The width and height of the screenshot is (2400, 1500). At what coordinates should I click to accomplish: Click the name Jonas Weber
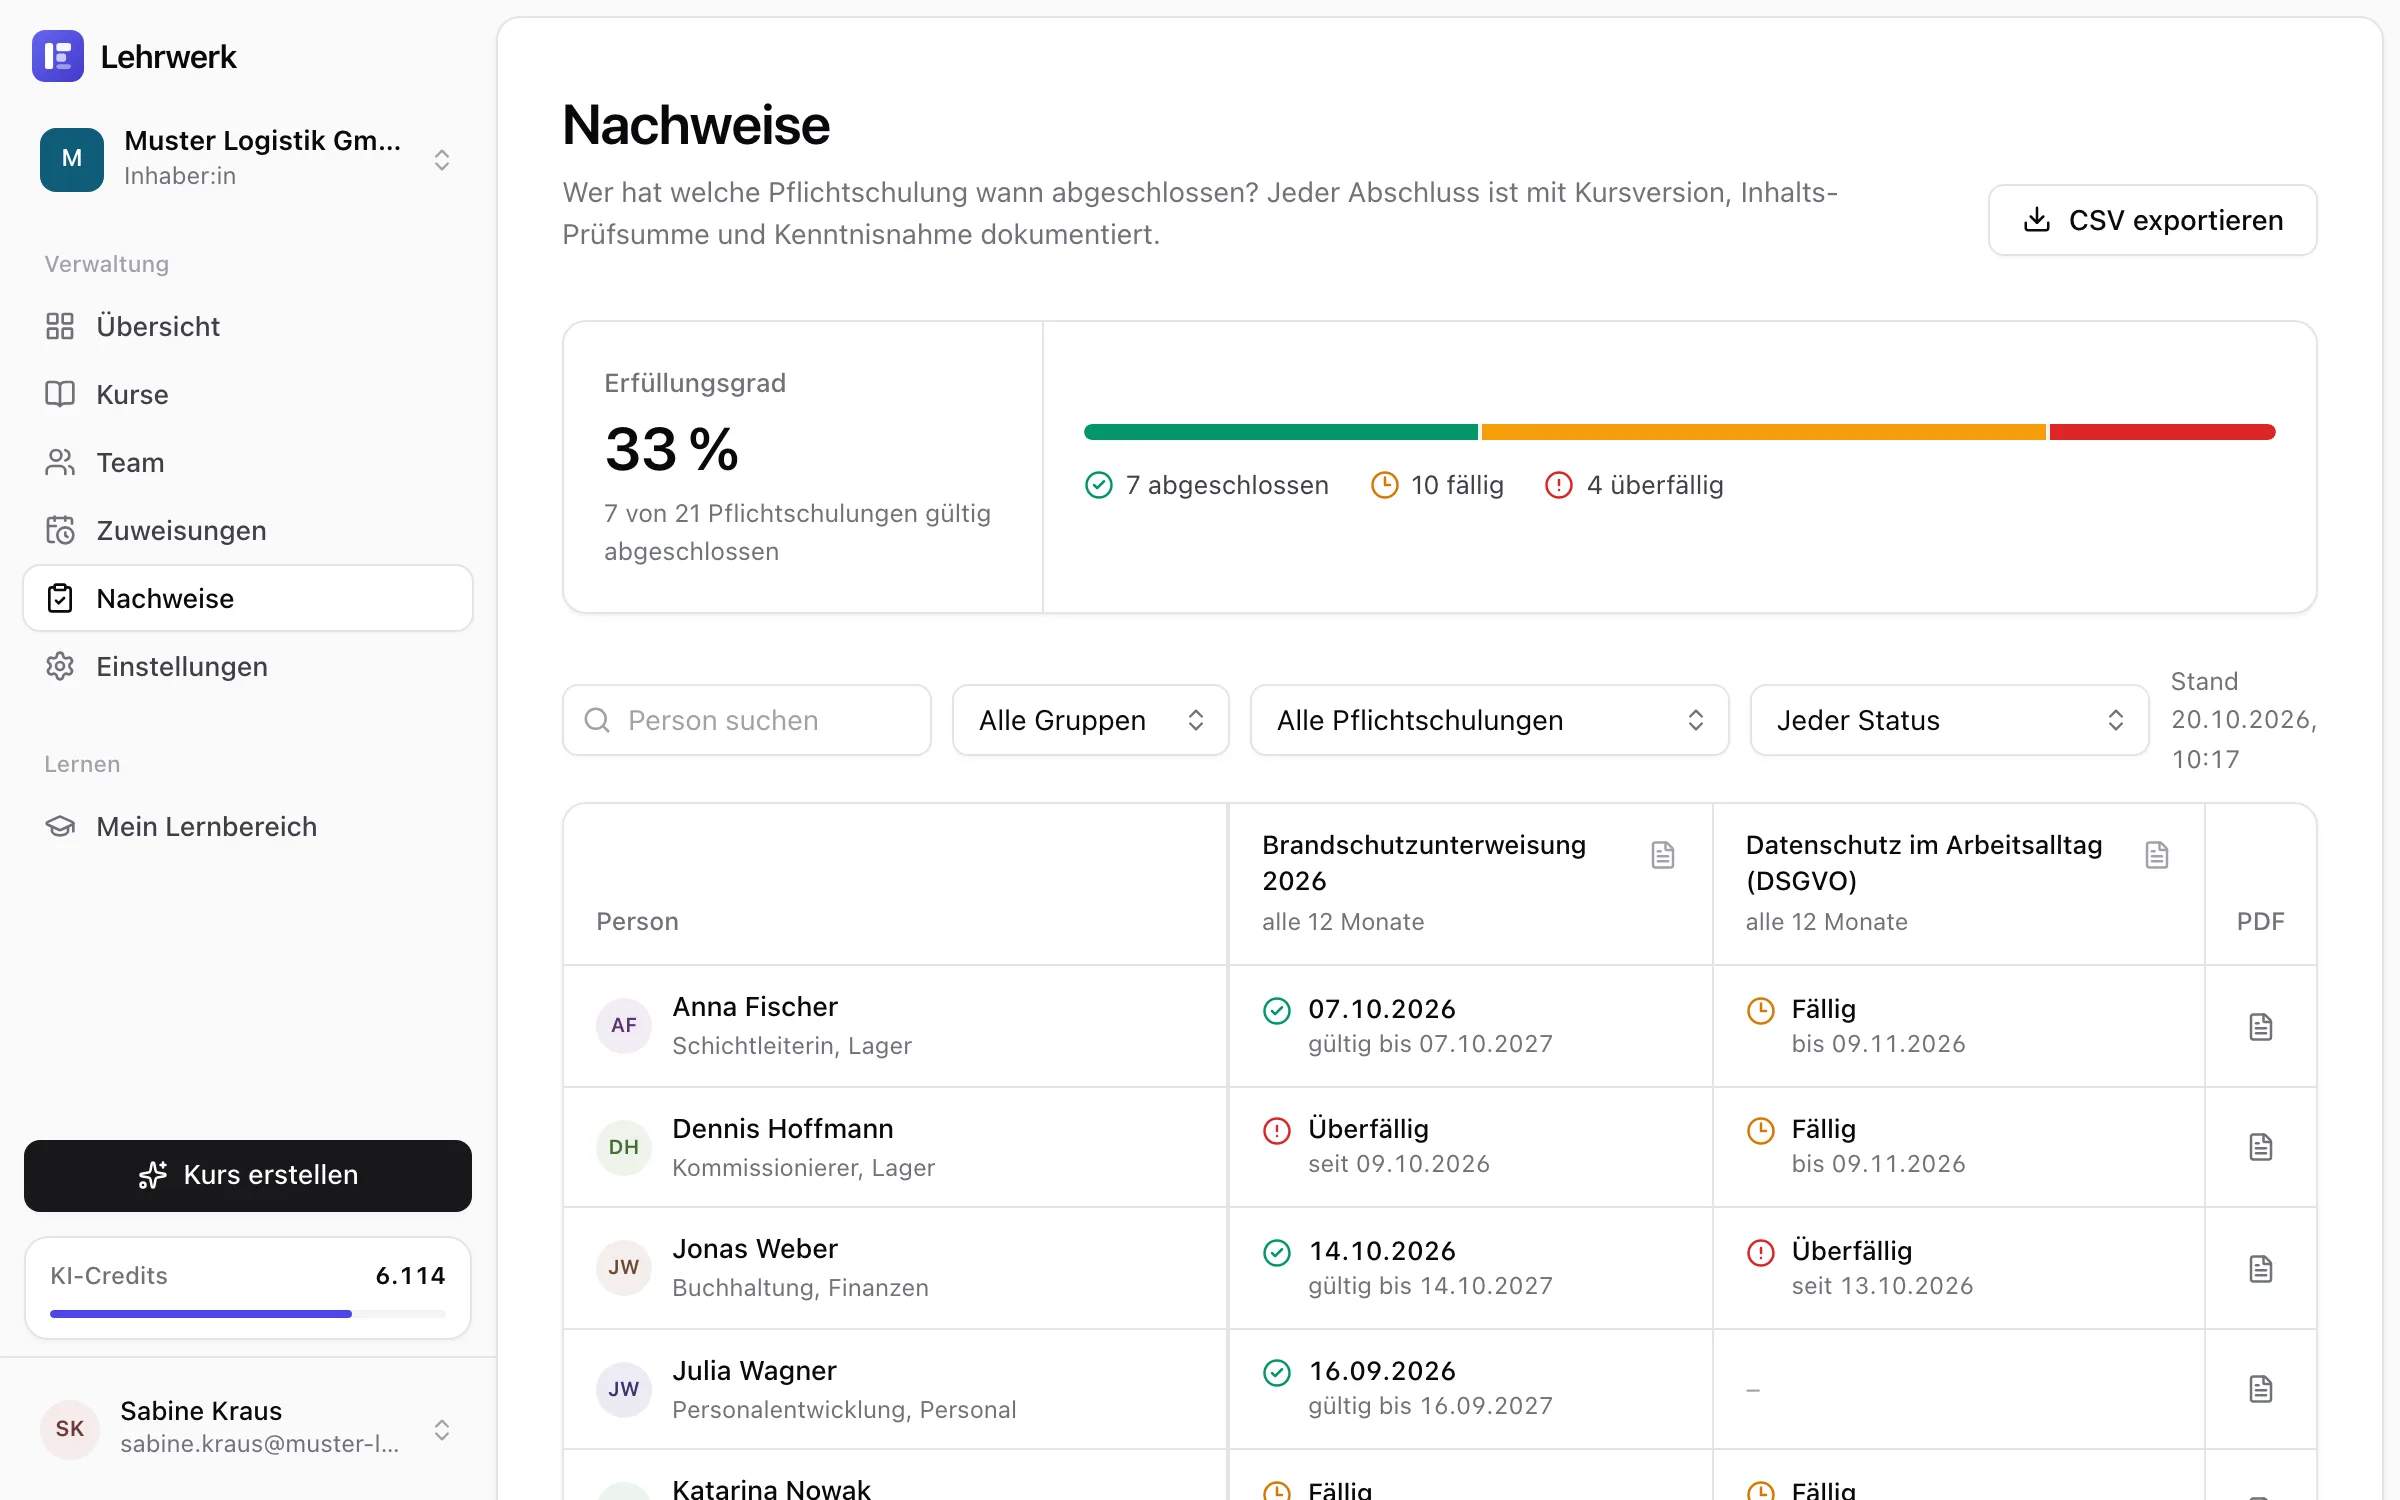[755, 1249]
